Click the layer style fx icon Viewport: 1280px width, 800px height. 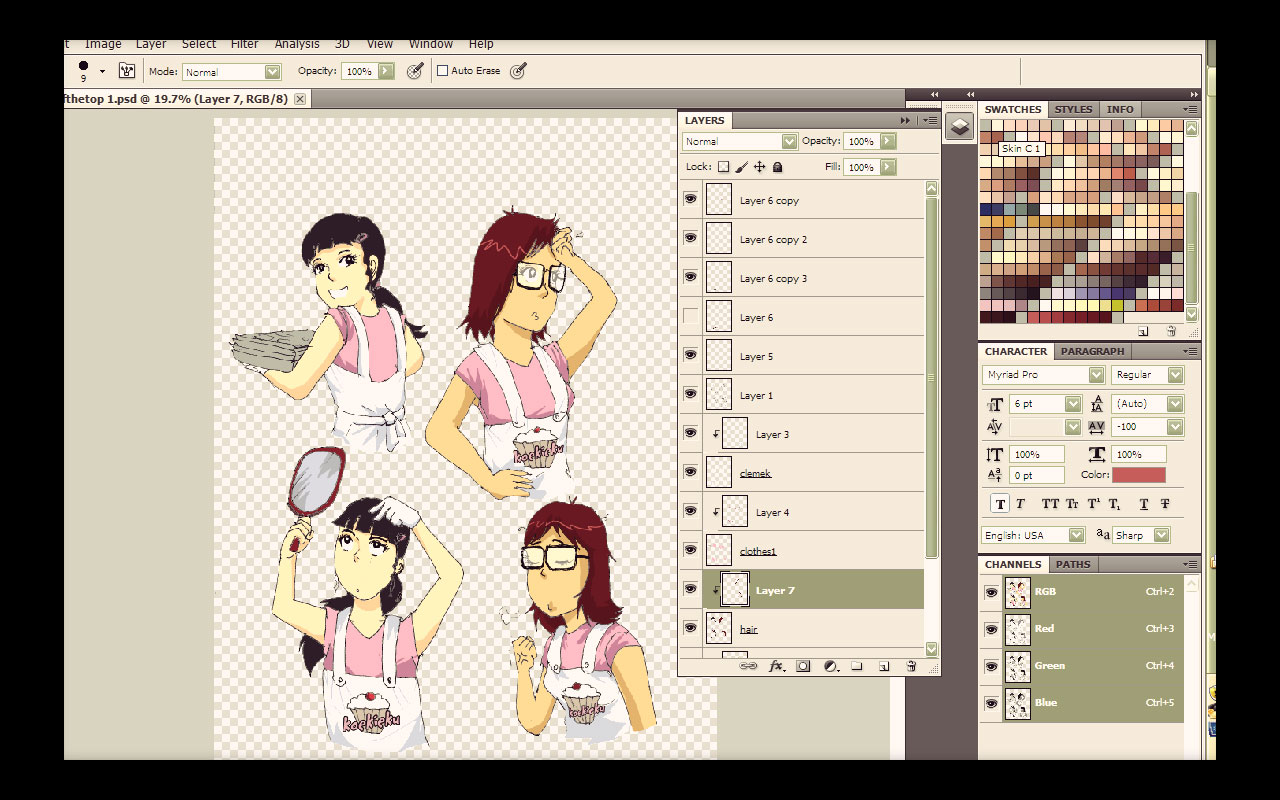tap(776, 666)
